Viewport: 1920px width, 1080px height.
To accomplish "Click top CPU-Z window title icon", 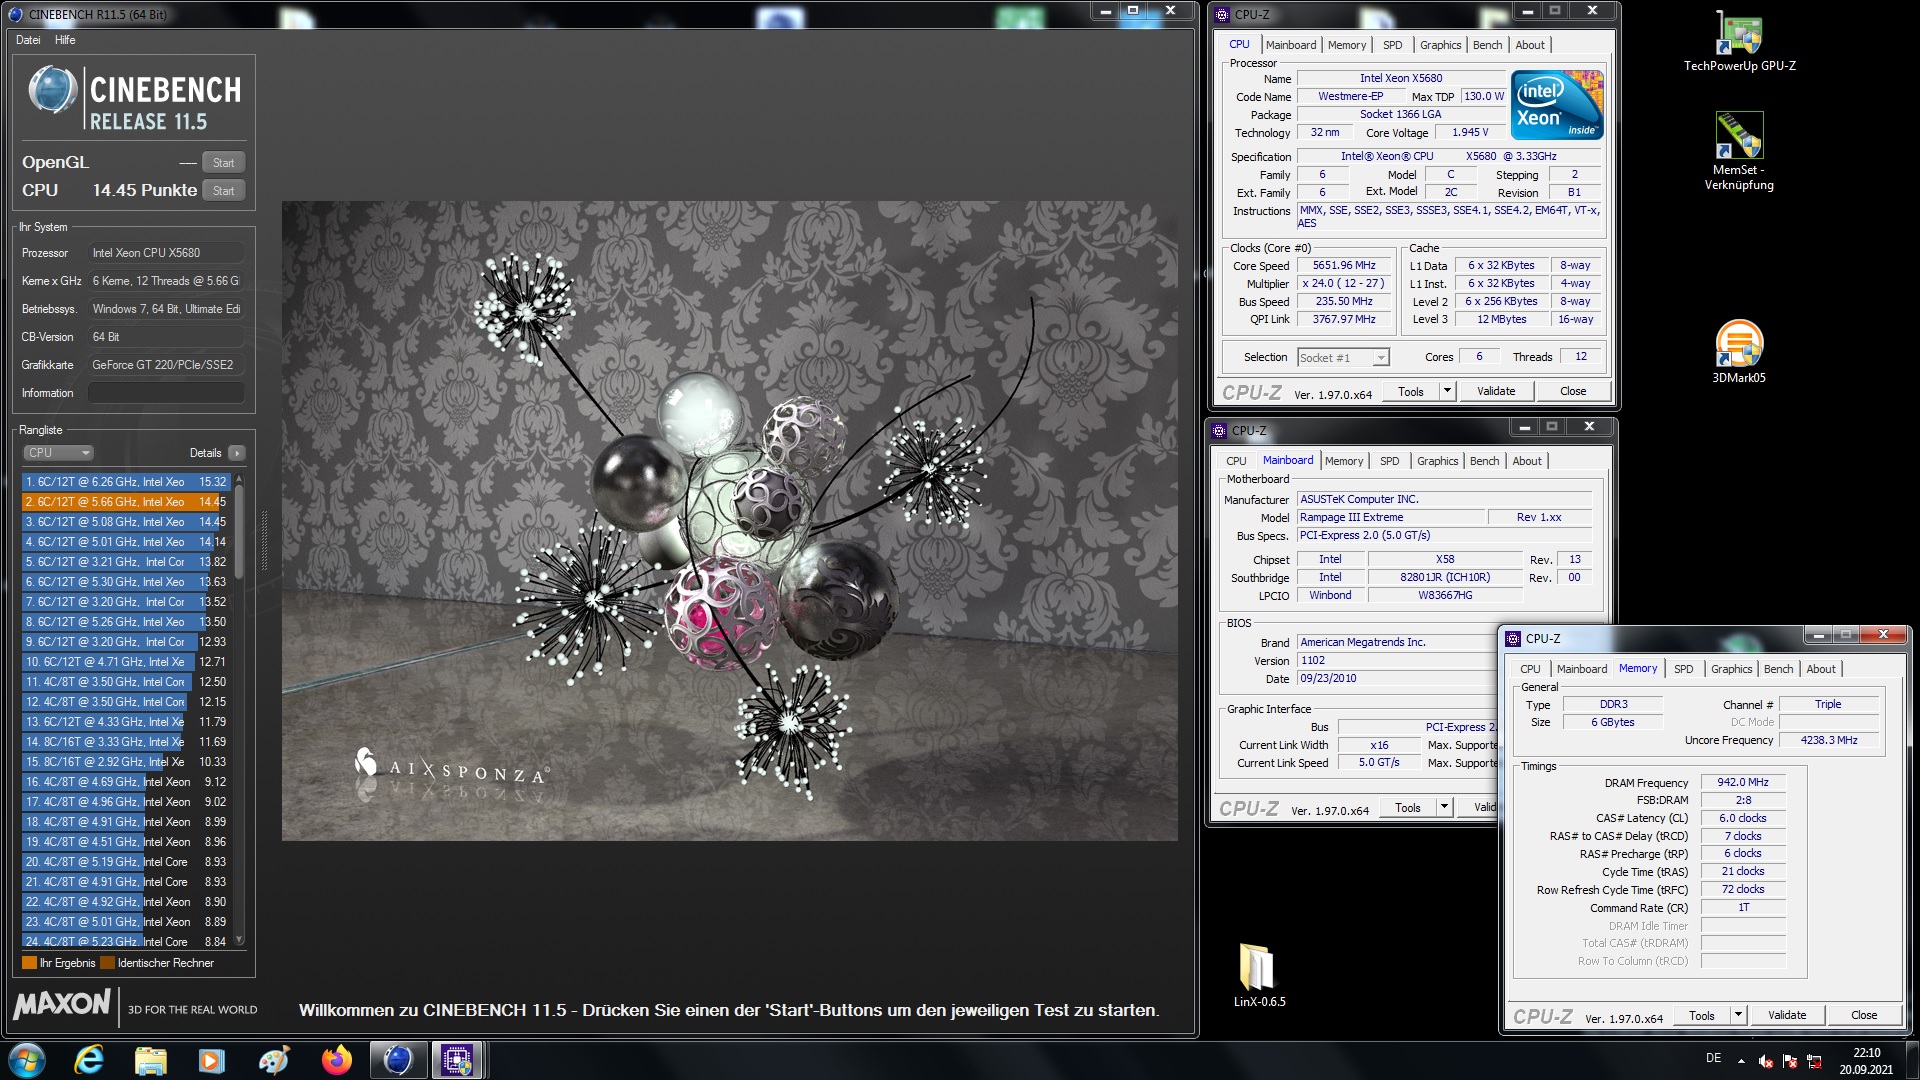I will click(x=1222, y=14).
